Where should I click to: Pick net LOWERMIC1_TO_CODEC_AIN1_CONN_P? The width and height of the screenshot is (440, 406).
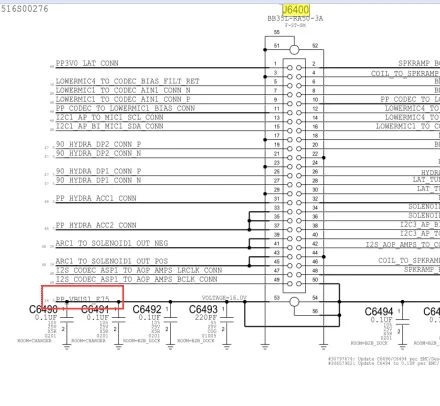123,99
